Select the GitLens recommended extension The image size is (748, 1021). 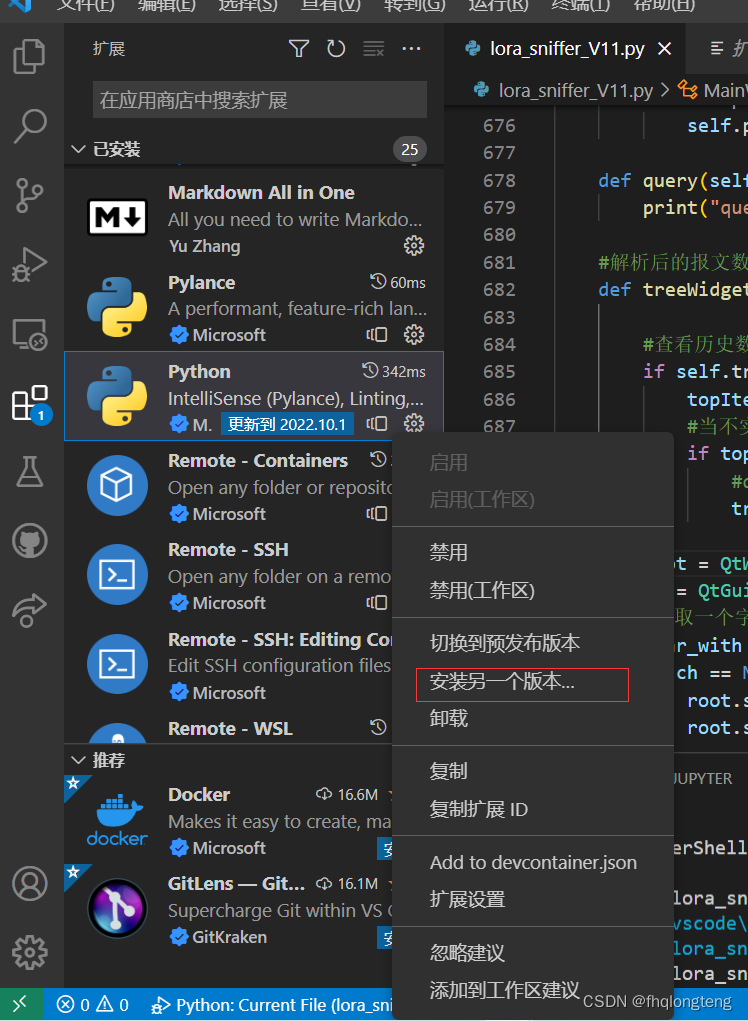[229, 910]
